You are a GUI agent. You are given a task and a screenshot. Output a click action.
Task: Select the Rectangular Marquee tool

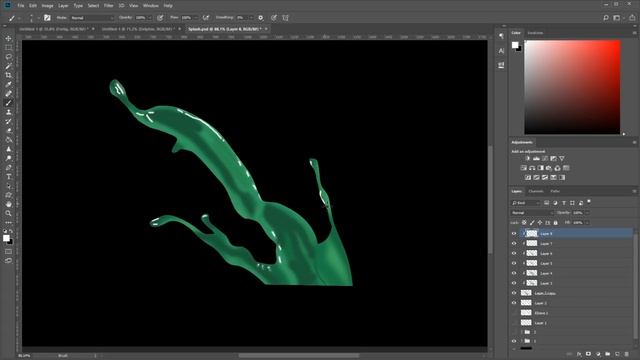click(x=8, y=47)
